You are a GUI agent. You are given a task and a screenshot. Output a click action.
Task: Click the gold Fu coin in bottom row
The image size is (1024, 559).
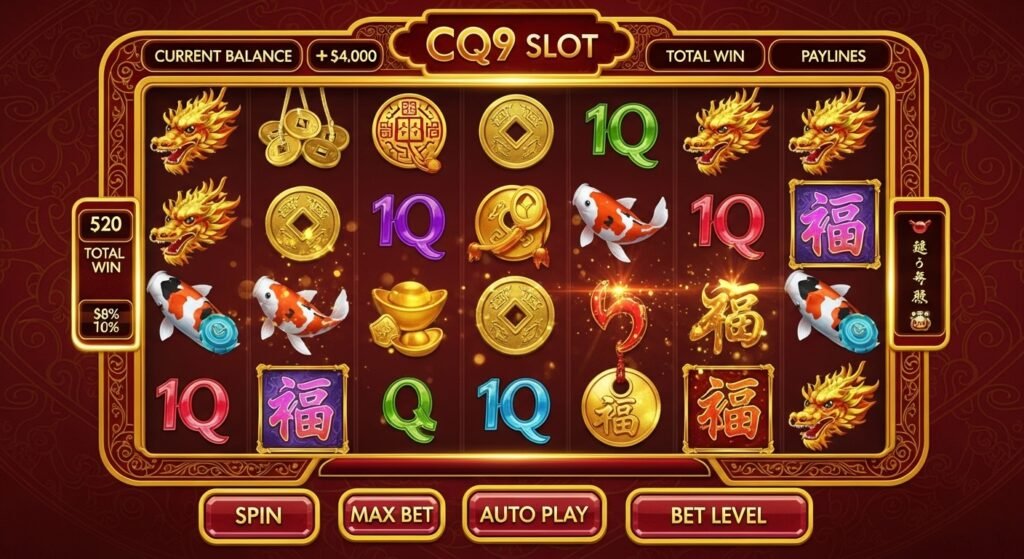(620, 408)
